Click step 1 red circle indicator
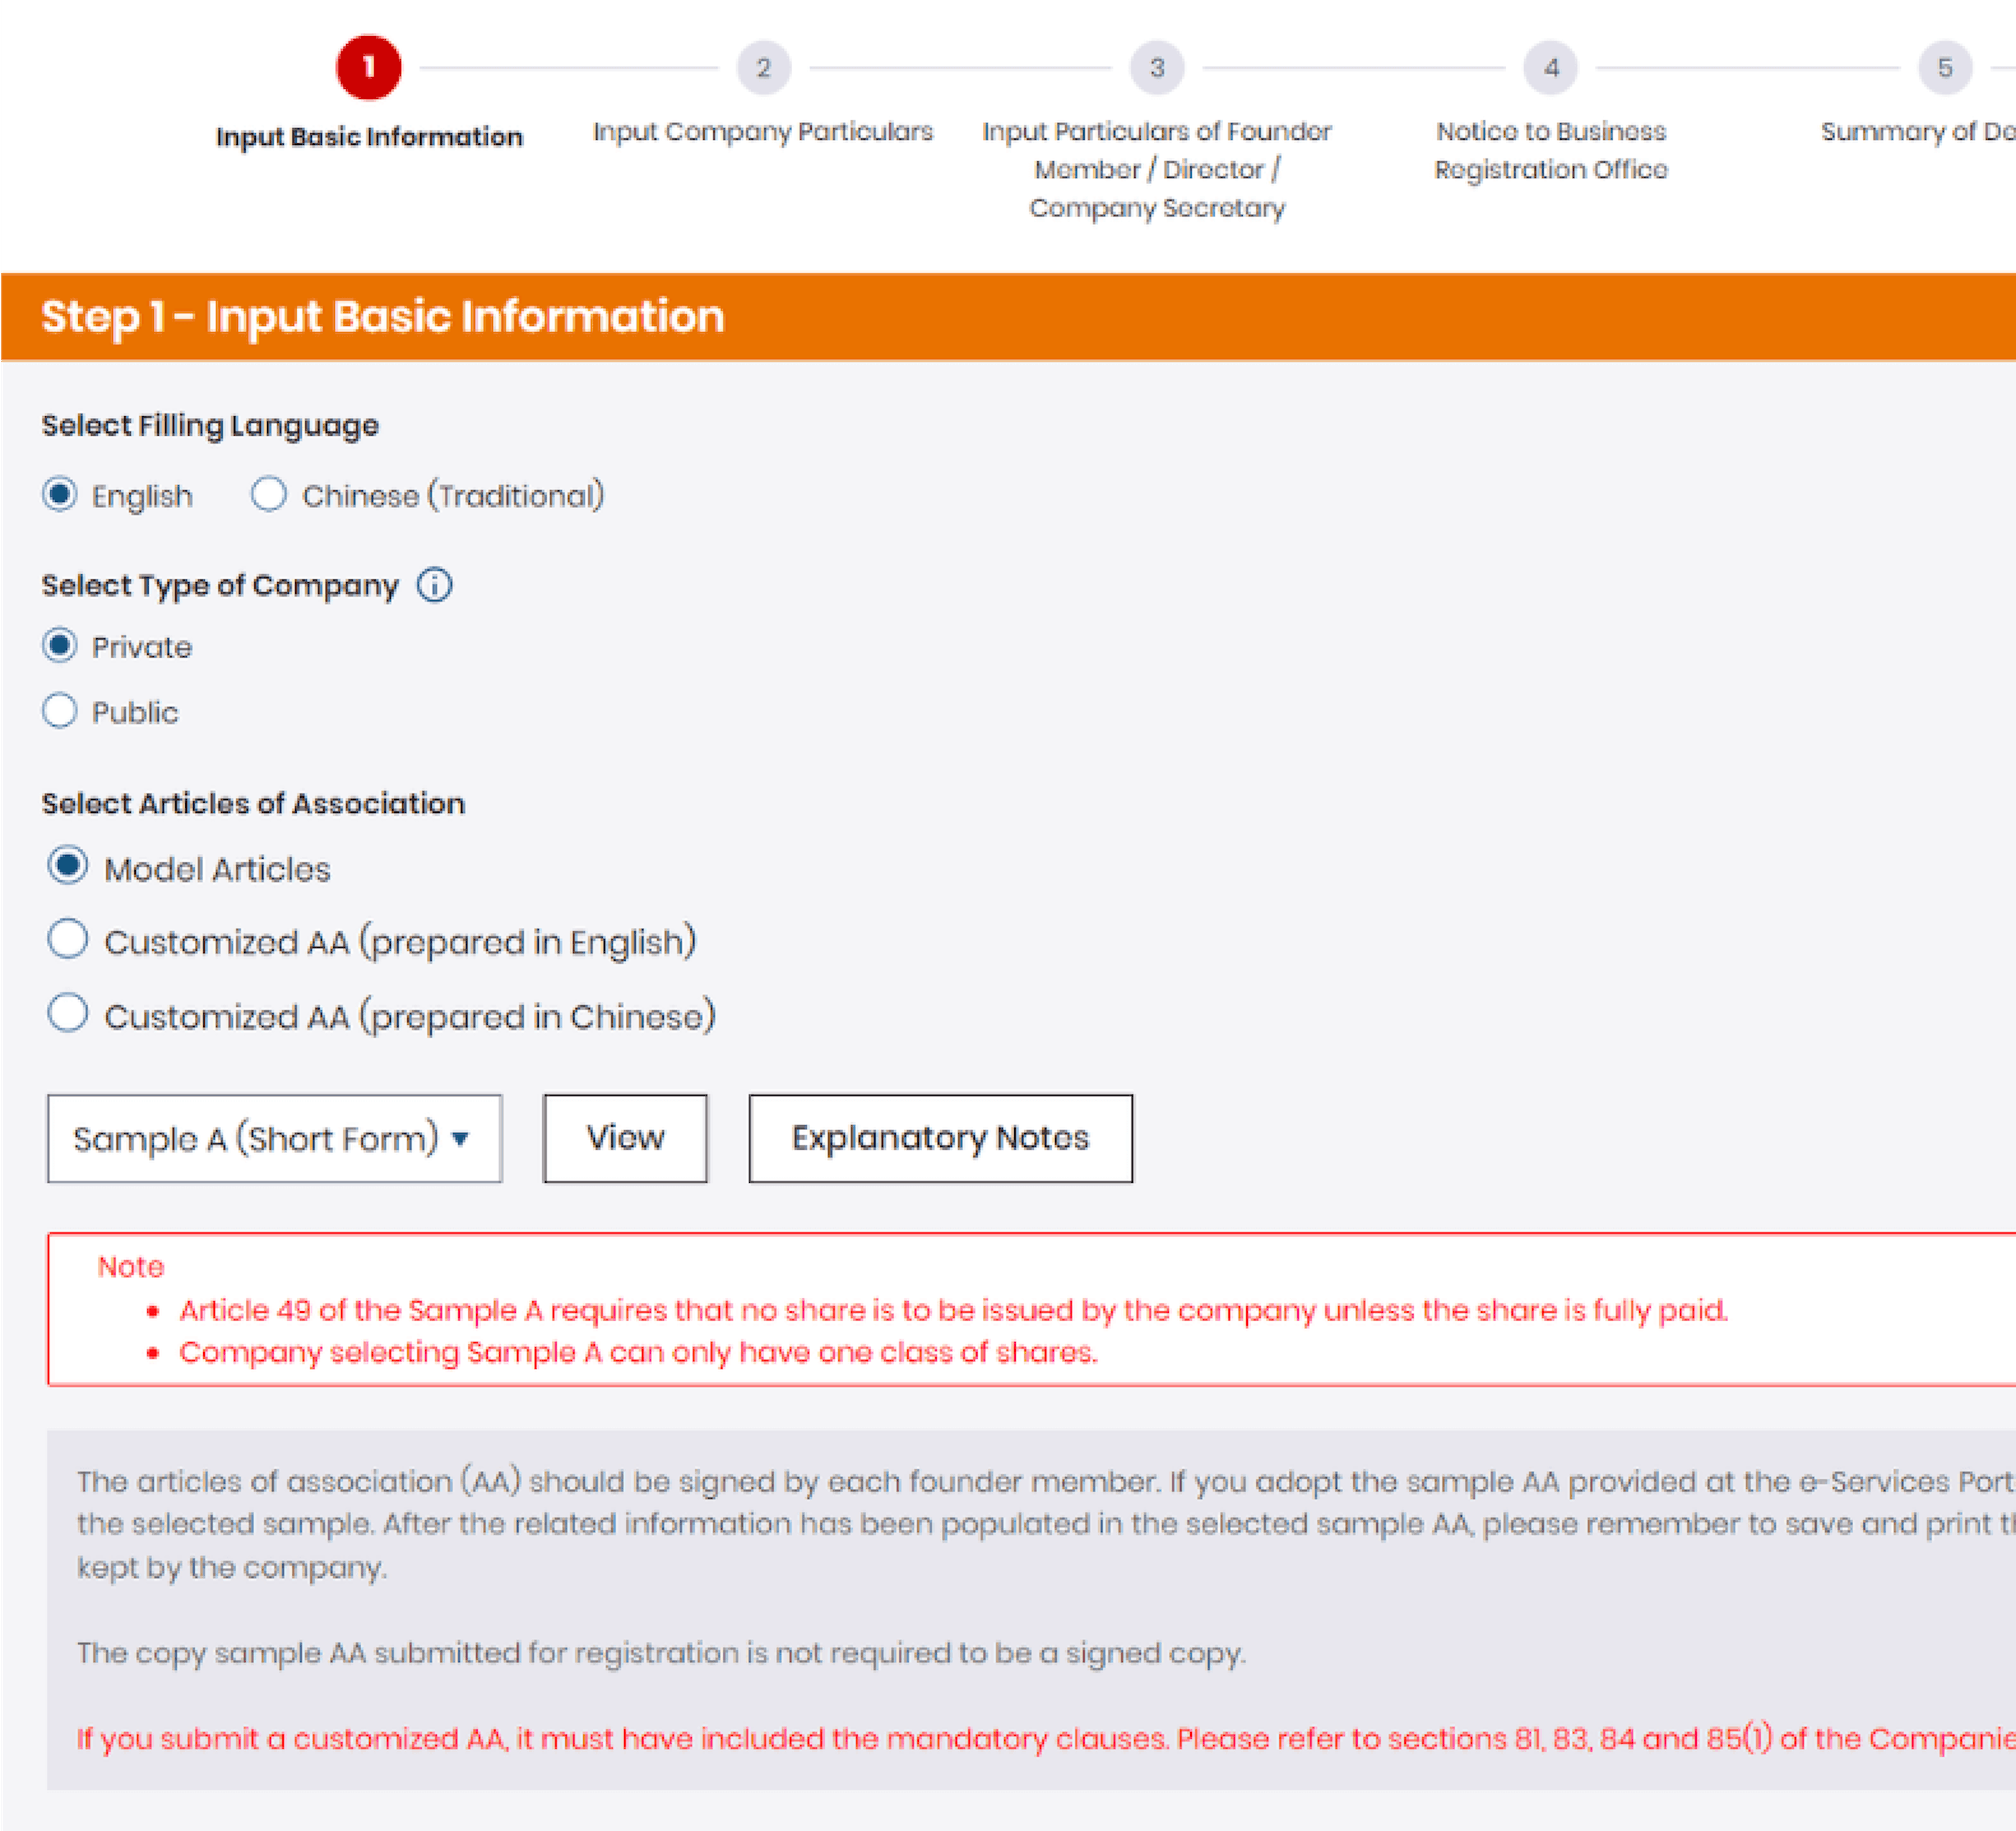Screen dimensions: 2016x1831 point(368,68)
